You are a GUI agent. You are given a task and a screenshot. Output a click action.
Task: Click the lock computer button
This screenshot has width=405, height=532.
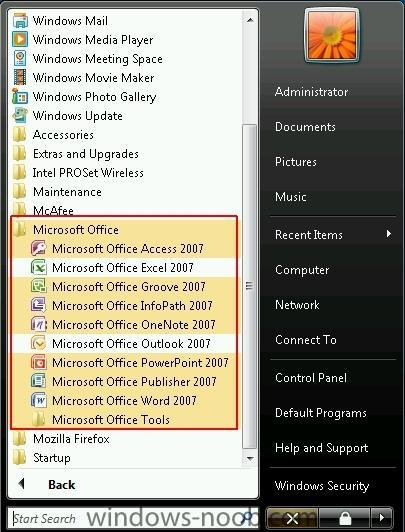coord(345,518)
